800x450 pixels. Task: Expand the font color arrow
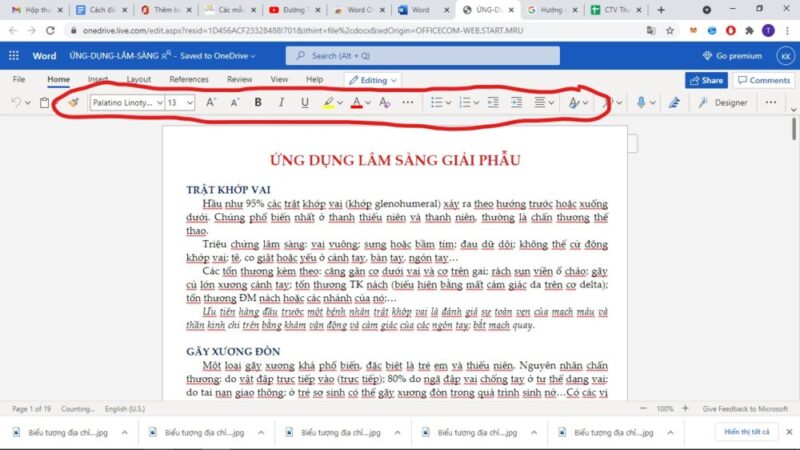click(368, 103)
